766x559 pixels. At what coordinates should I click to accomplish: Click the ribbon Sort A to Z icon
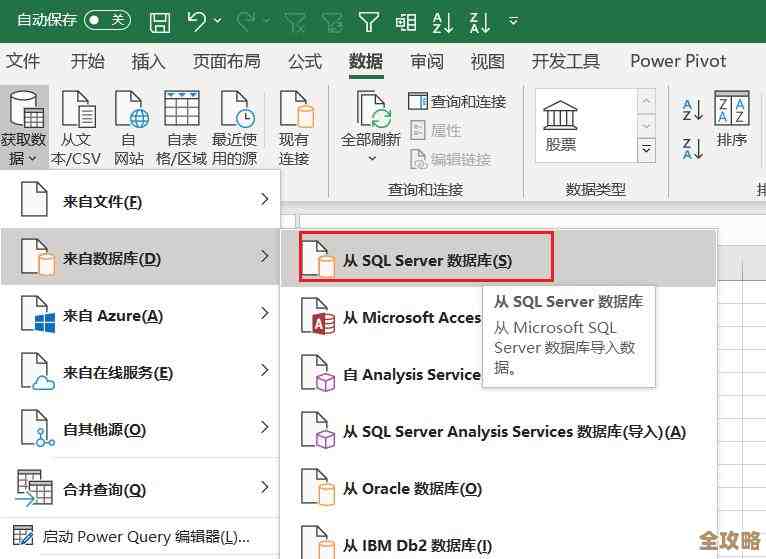pos(693,110)
